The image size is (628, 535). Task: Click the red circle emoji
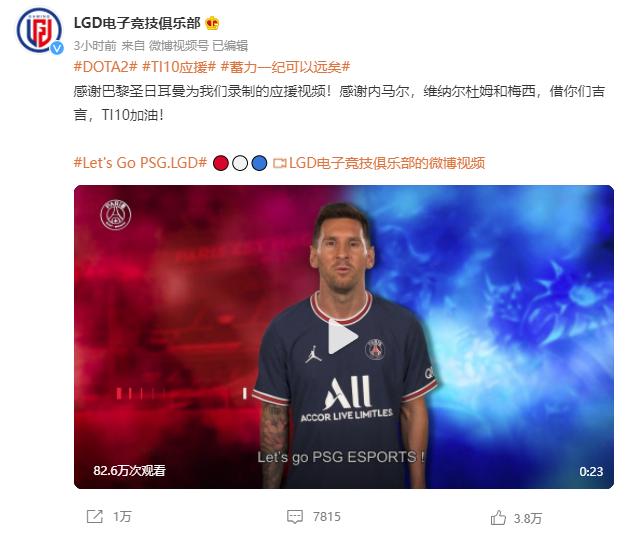[221, 163]
